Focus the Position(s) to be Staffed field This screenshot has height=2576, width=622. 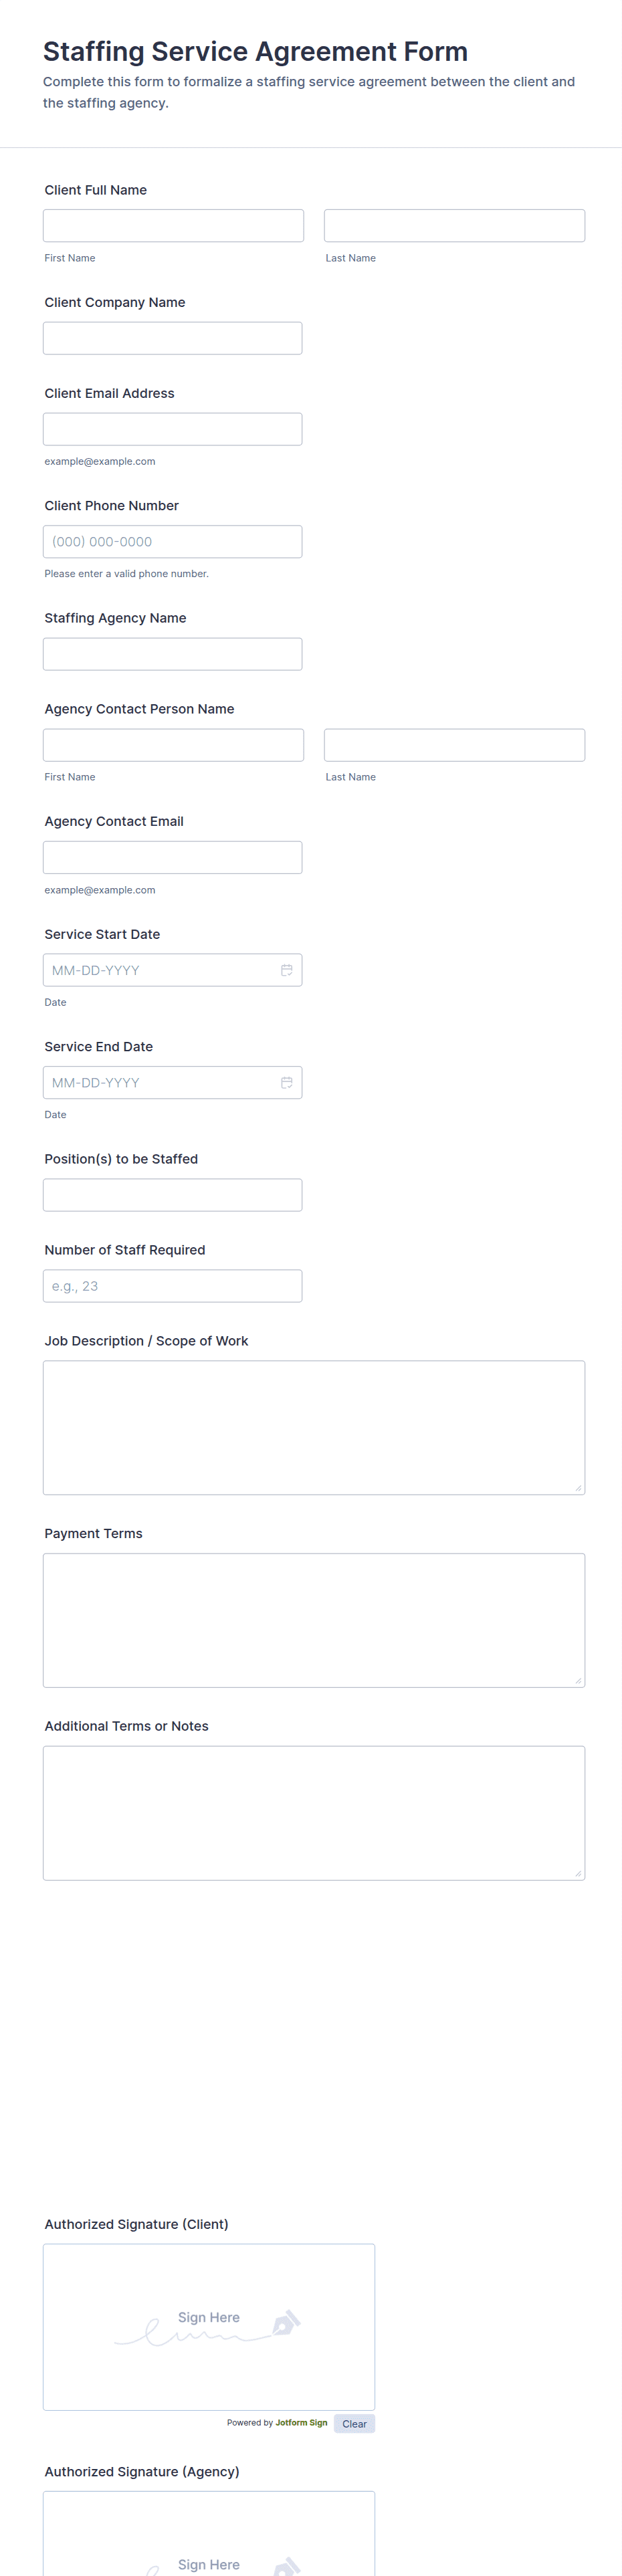click(x=172, y=1195)
